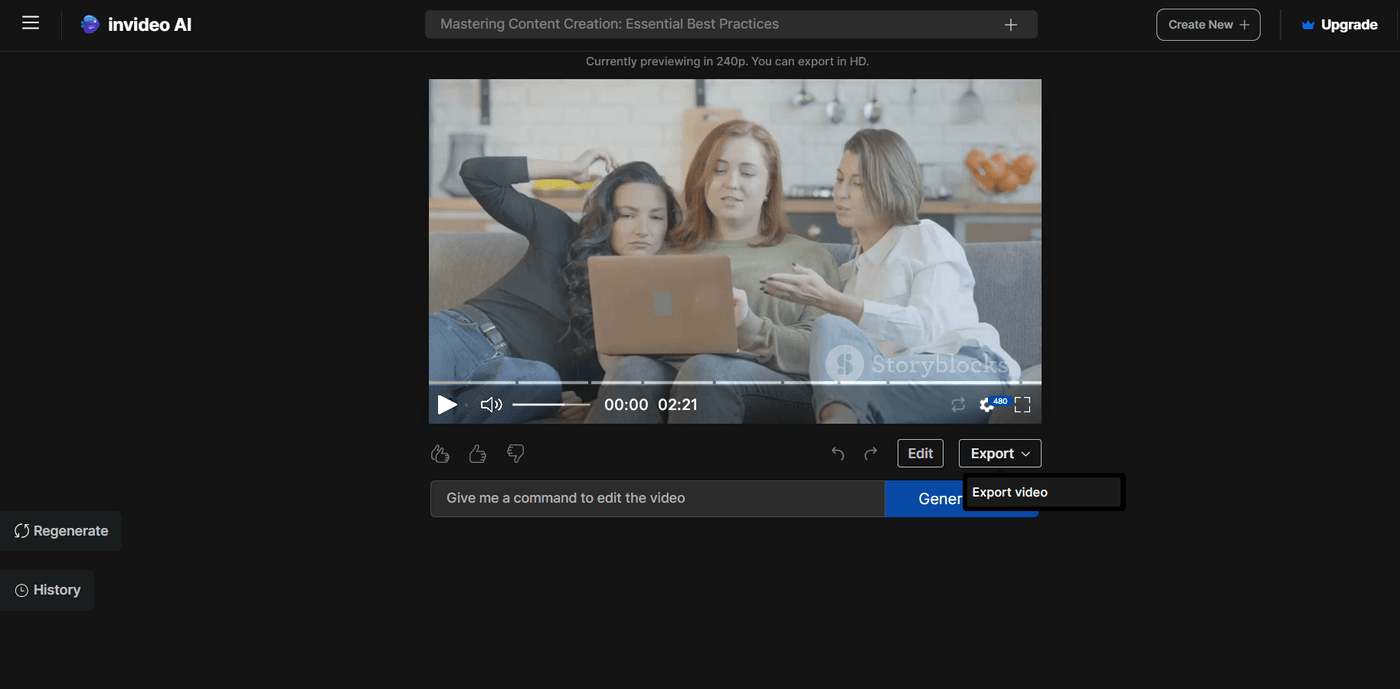Give the video a thumbs down

click(x=515, y=453)
